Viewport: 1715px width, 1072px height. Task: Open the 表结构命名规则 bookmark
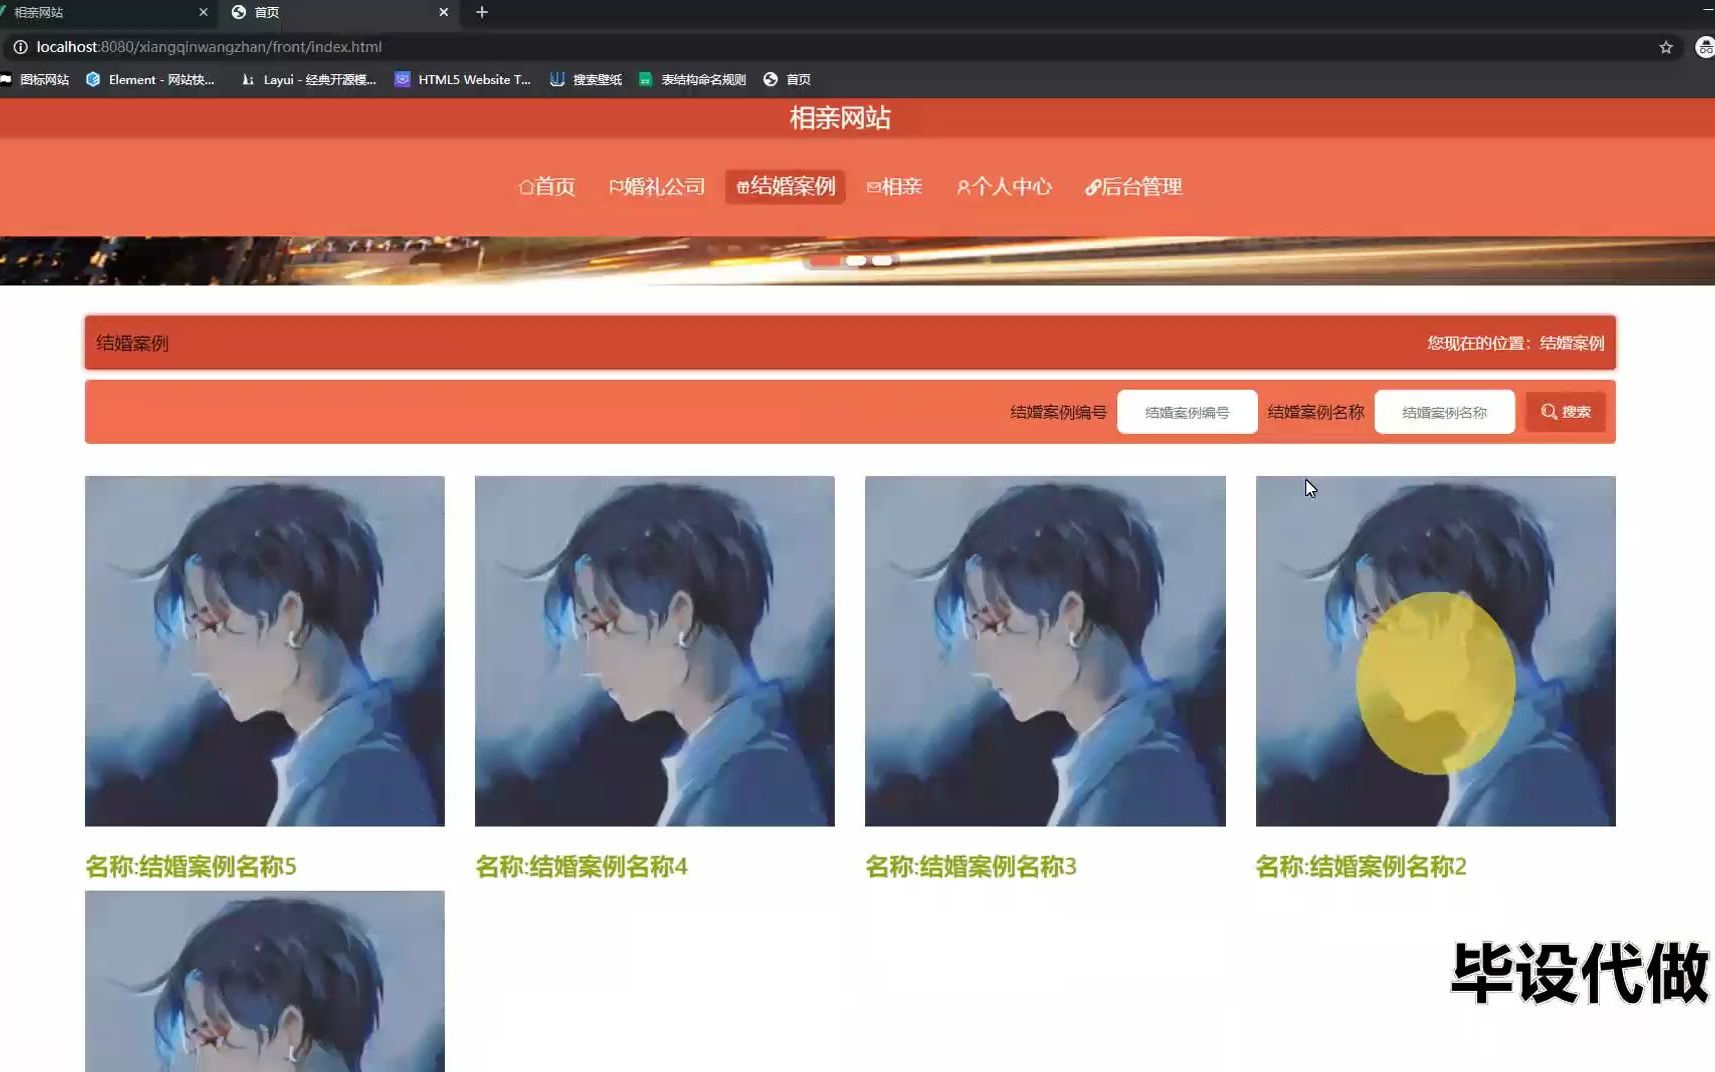point(693,79)
